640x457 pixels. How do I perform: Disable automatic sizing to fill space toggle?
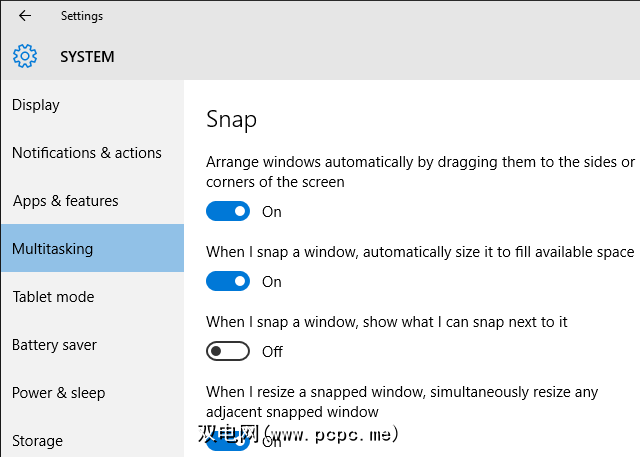pos(228,282)
